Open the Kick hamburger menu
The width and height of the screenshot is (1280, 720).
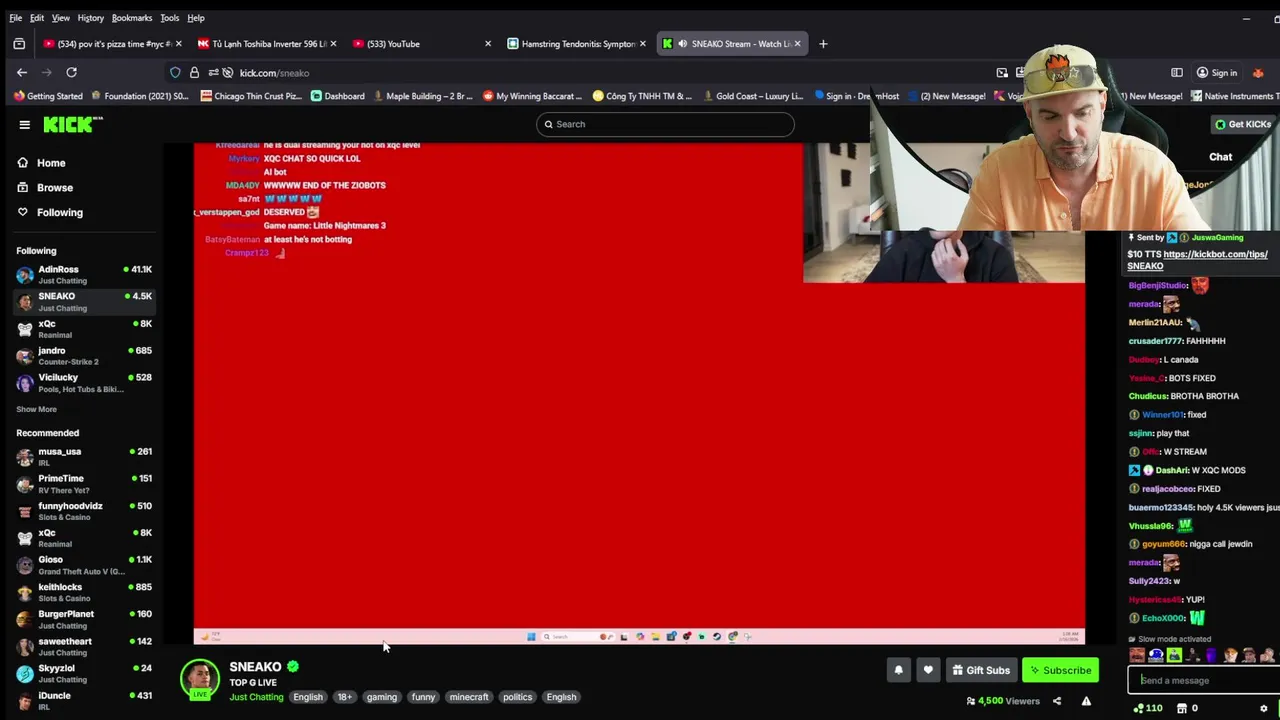tap(24, 124)
